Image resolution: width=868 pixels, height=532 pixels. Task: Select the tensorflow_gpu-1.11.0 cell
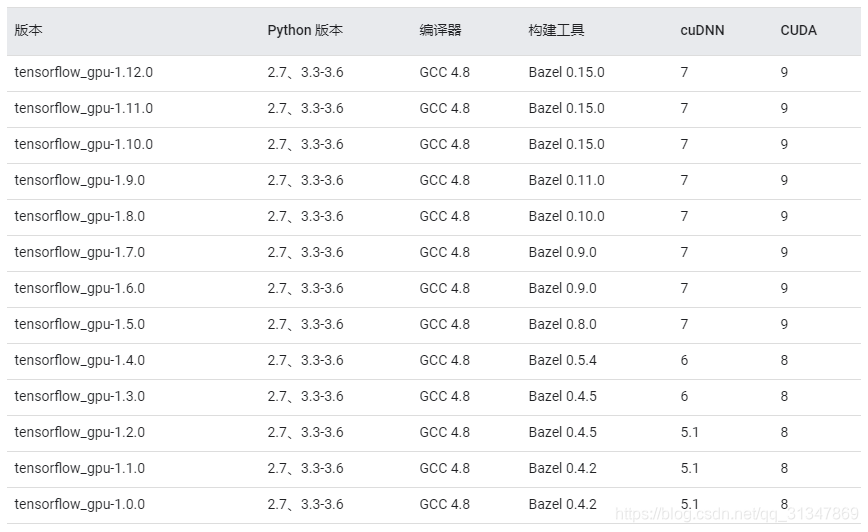pos(84,109)
